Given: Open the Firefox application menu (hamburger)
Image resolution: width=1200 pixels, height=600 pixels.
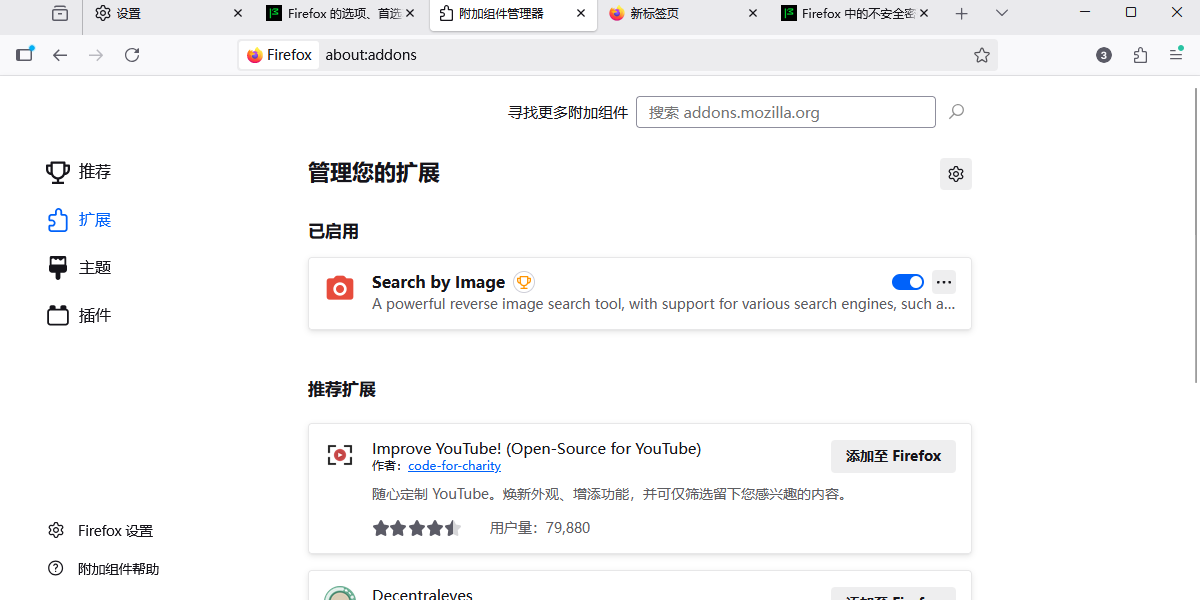Looking at the screenshot, I should [x=1176, y=55].
